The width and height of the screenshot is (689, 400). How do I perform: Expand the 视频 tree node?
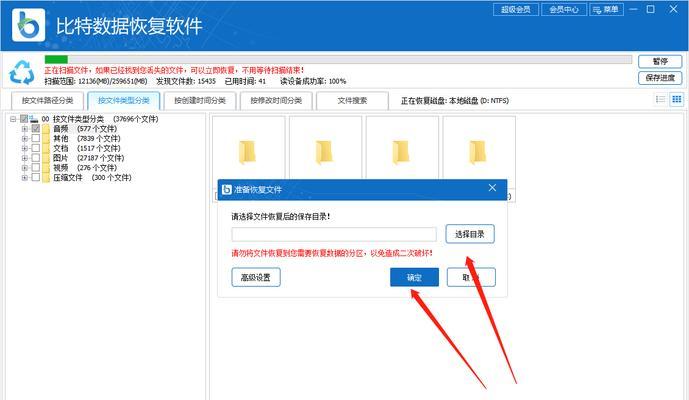click(25, 167)
